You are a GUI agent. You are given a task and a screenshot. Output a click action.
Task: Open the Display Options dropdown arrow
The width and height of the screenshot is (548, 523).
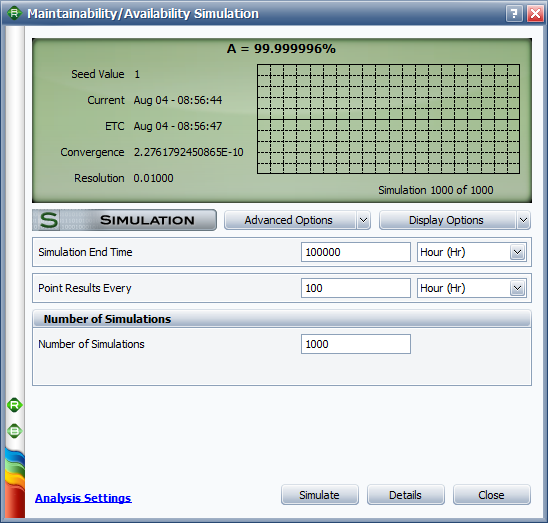[x=523, y=220]
